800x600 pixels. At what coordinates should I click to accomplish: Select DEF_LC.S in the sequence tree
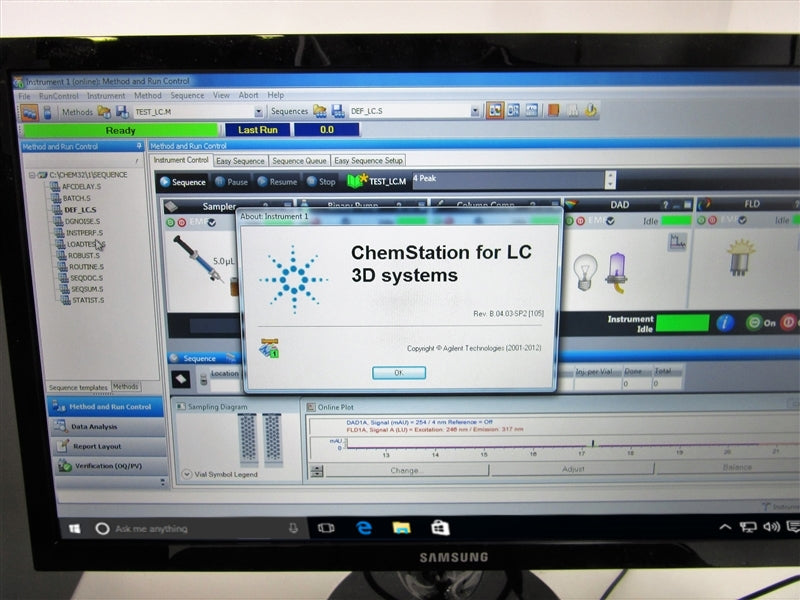[x=80, y=210]
